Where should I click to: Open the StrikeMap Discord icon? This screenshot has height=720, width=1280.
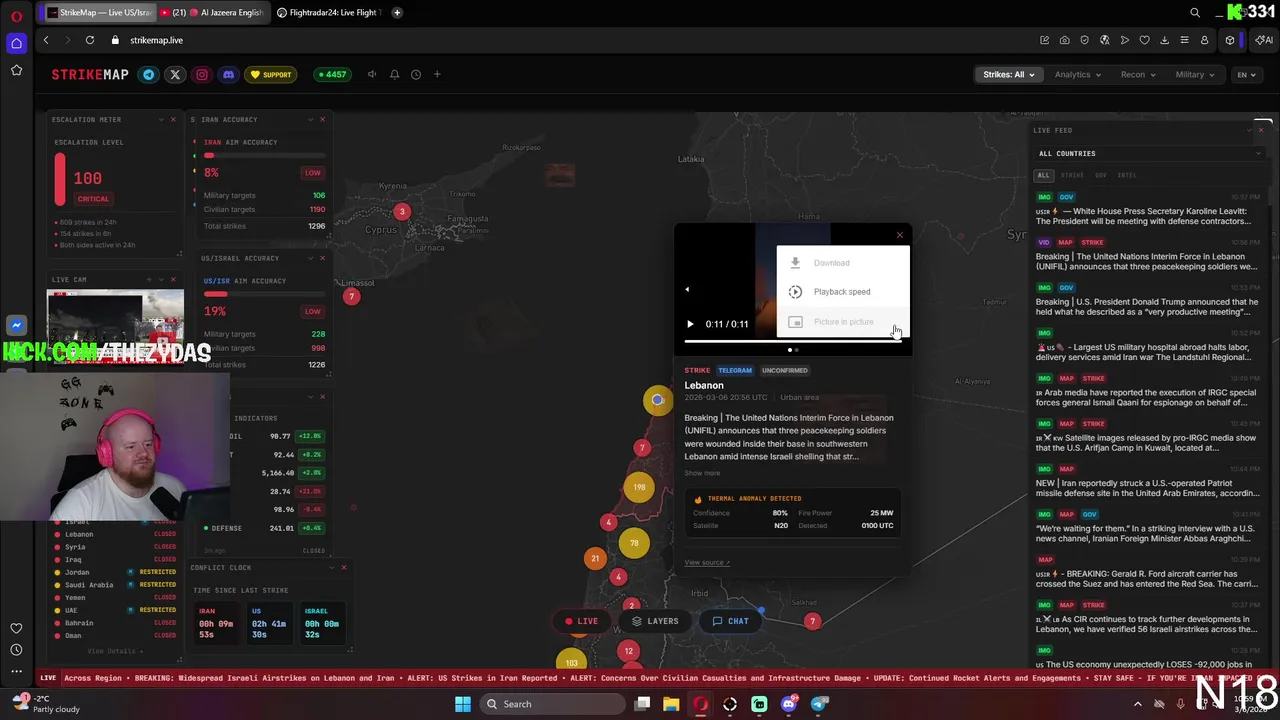click(x=228, y=74)
